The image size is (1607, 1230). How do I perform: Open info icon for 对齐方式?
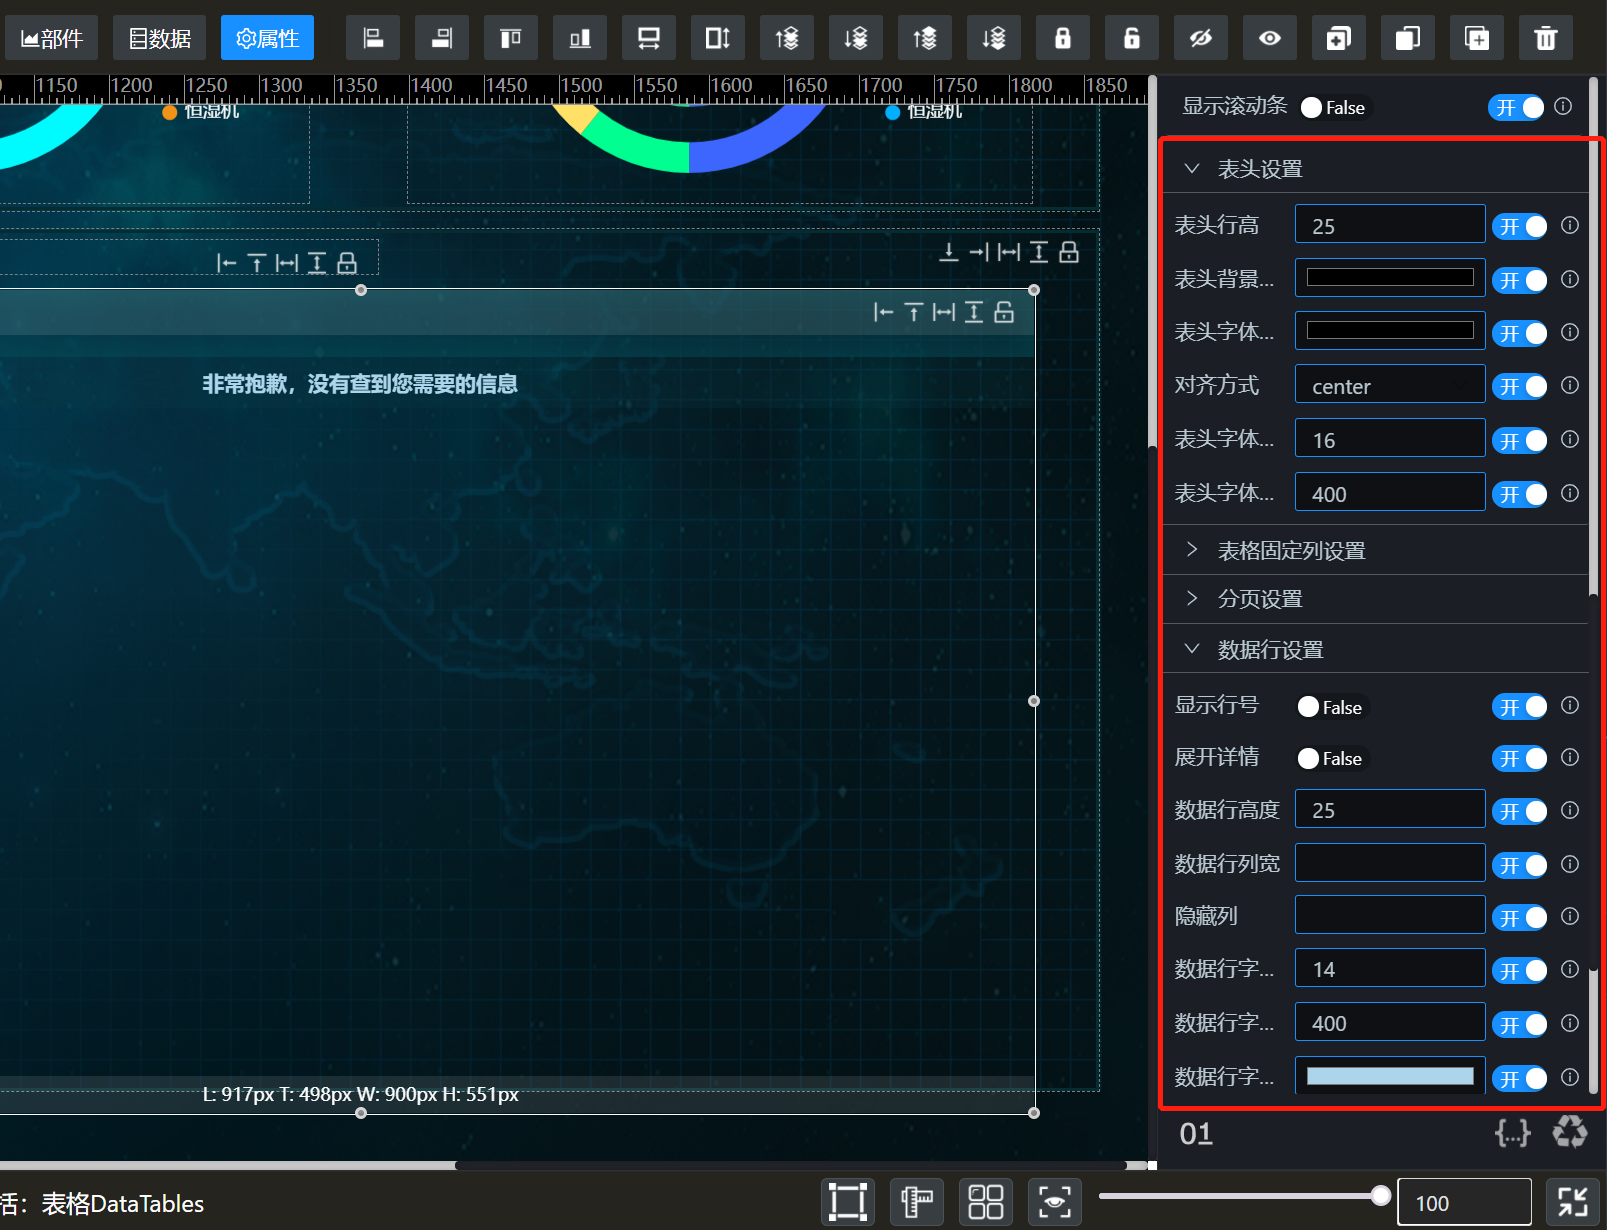[x=1570, y=385]
